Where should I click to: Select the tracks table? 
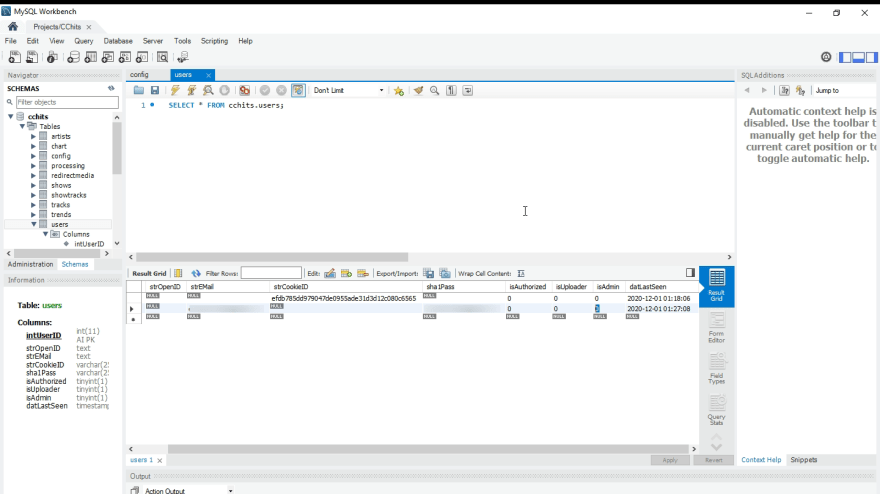(61, 205)
